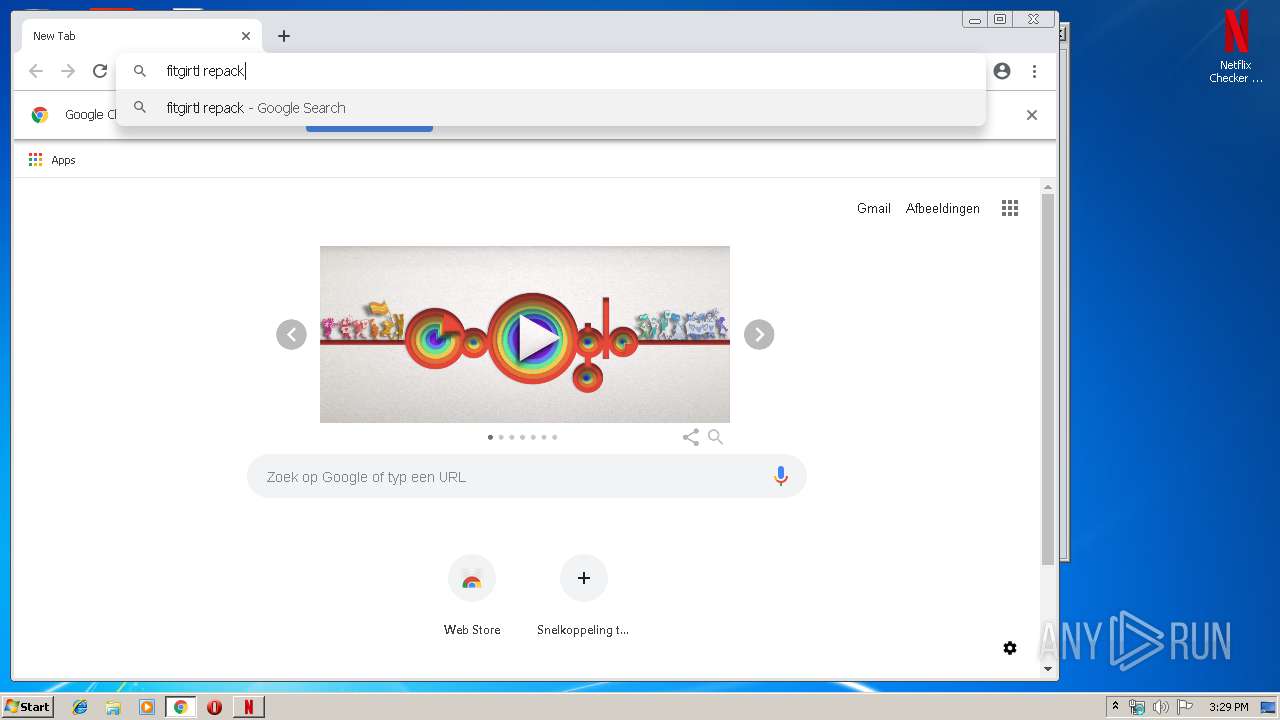Open the Gmail link
1280x720 pixels.
pos(874,208)
